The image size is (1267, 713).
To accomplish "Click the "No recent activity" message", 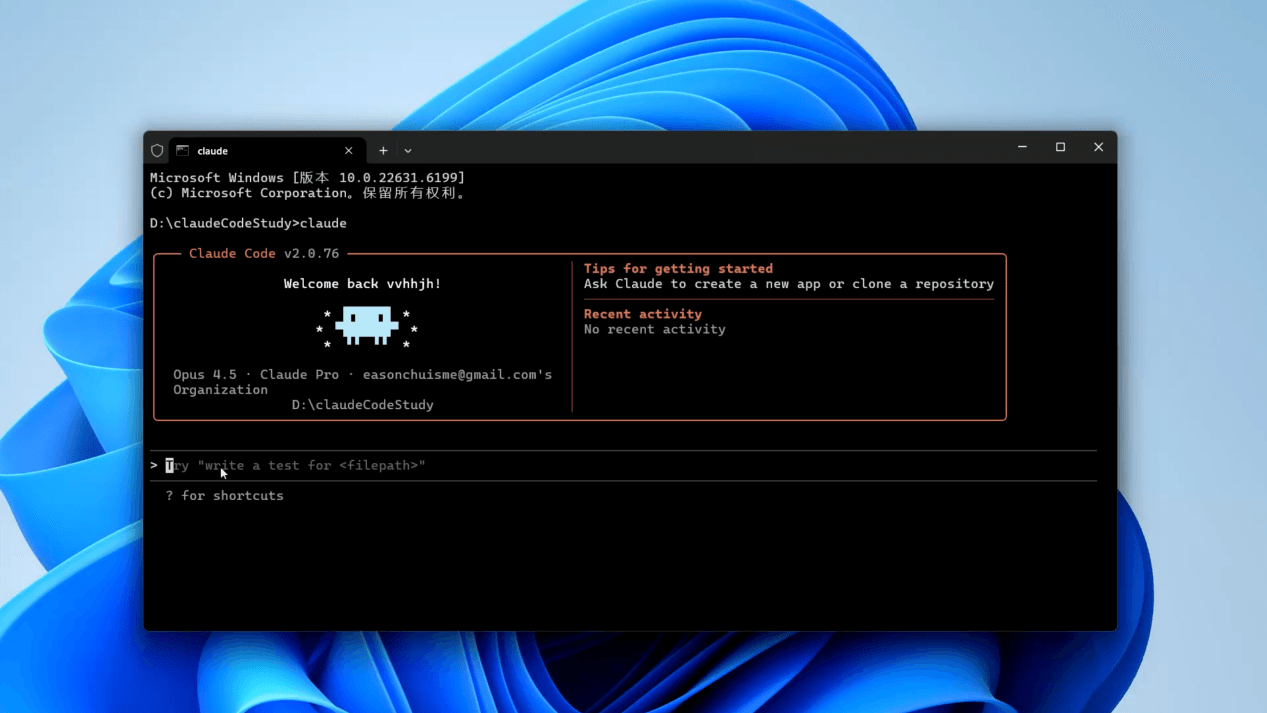I will (x=654, y=329).
